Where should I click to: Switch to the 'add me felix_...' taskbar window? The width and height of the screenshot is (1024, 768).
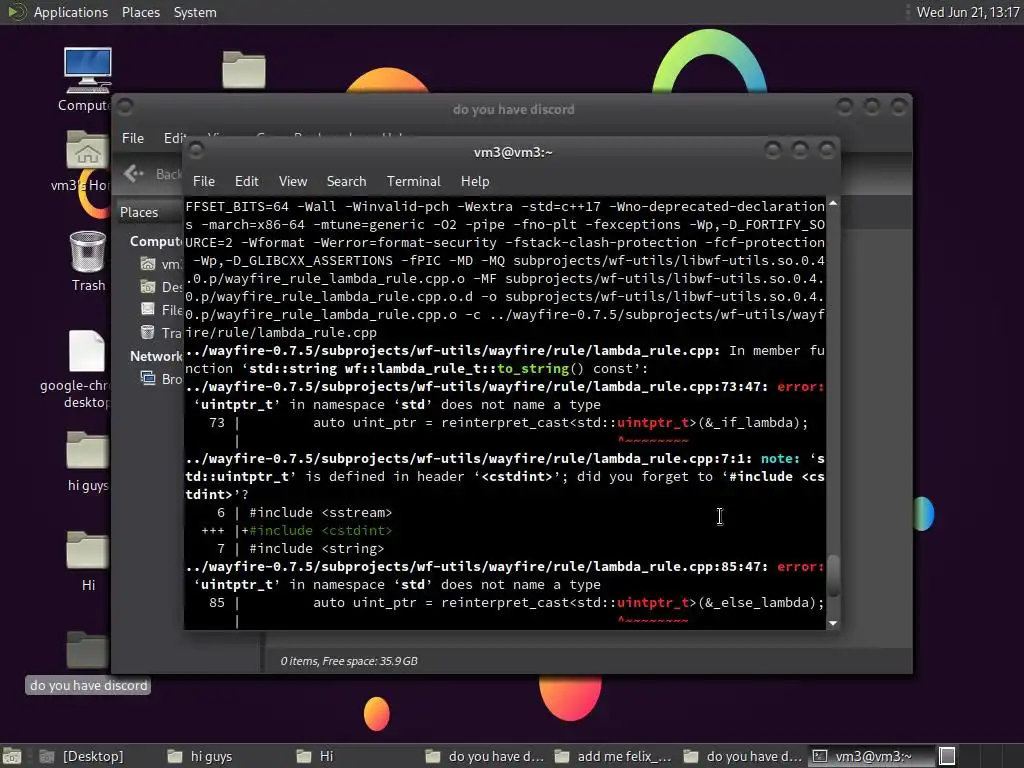[x=613, y=756]
